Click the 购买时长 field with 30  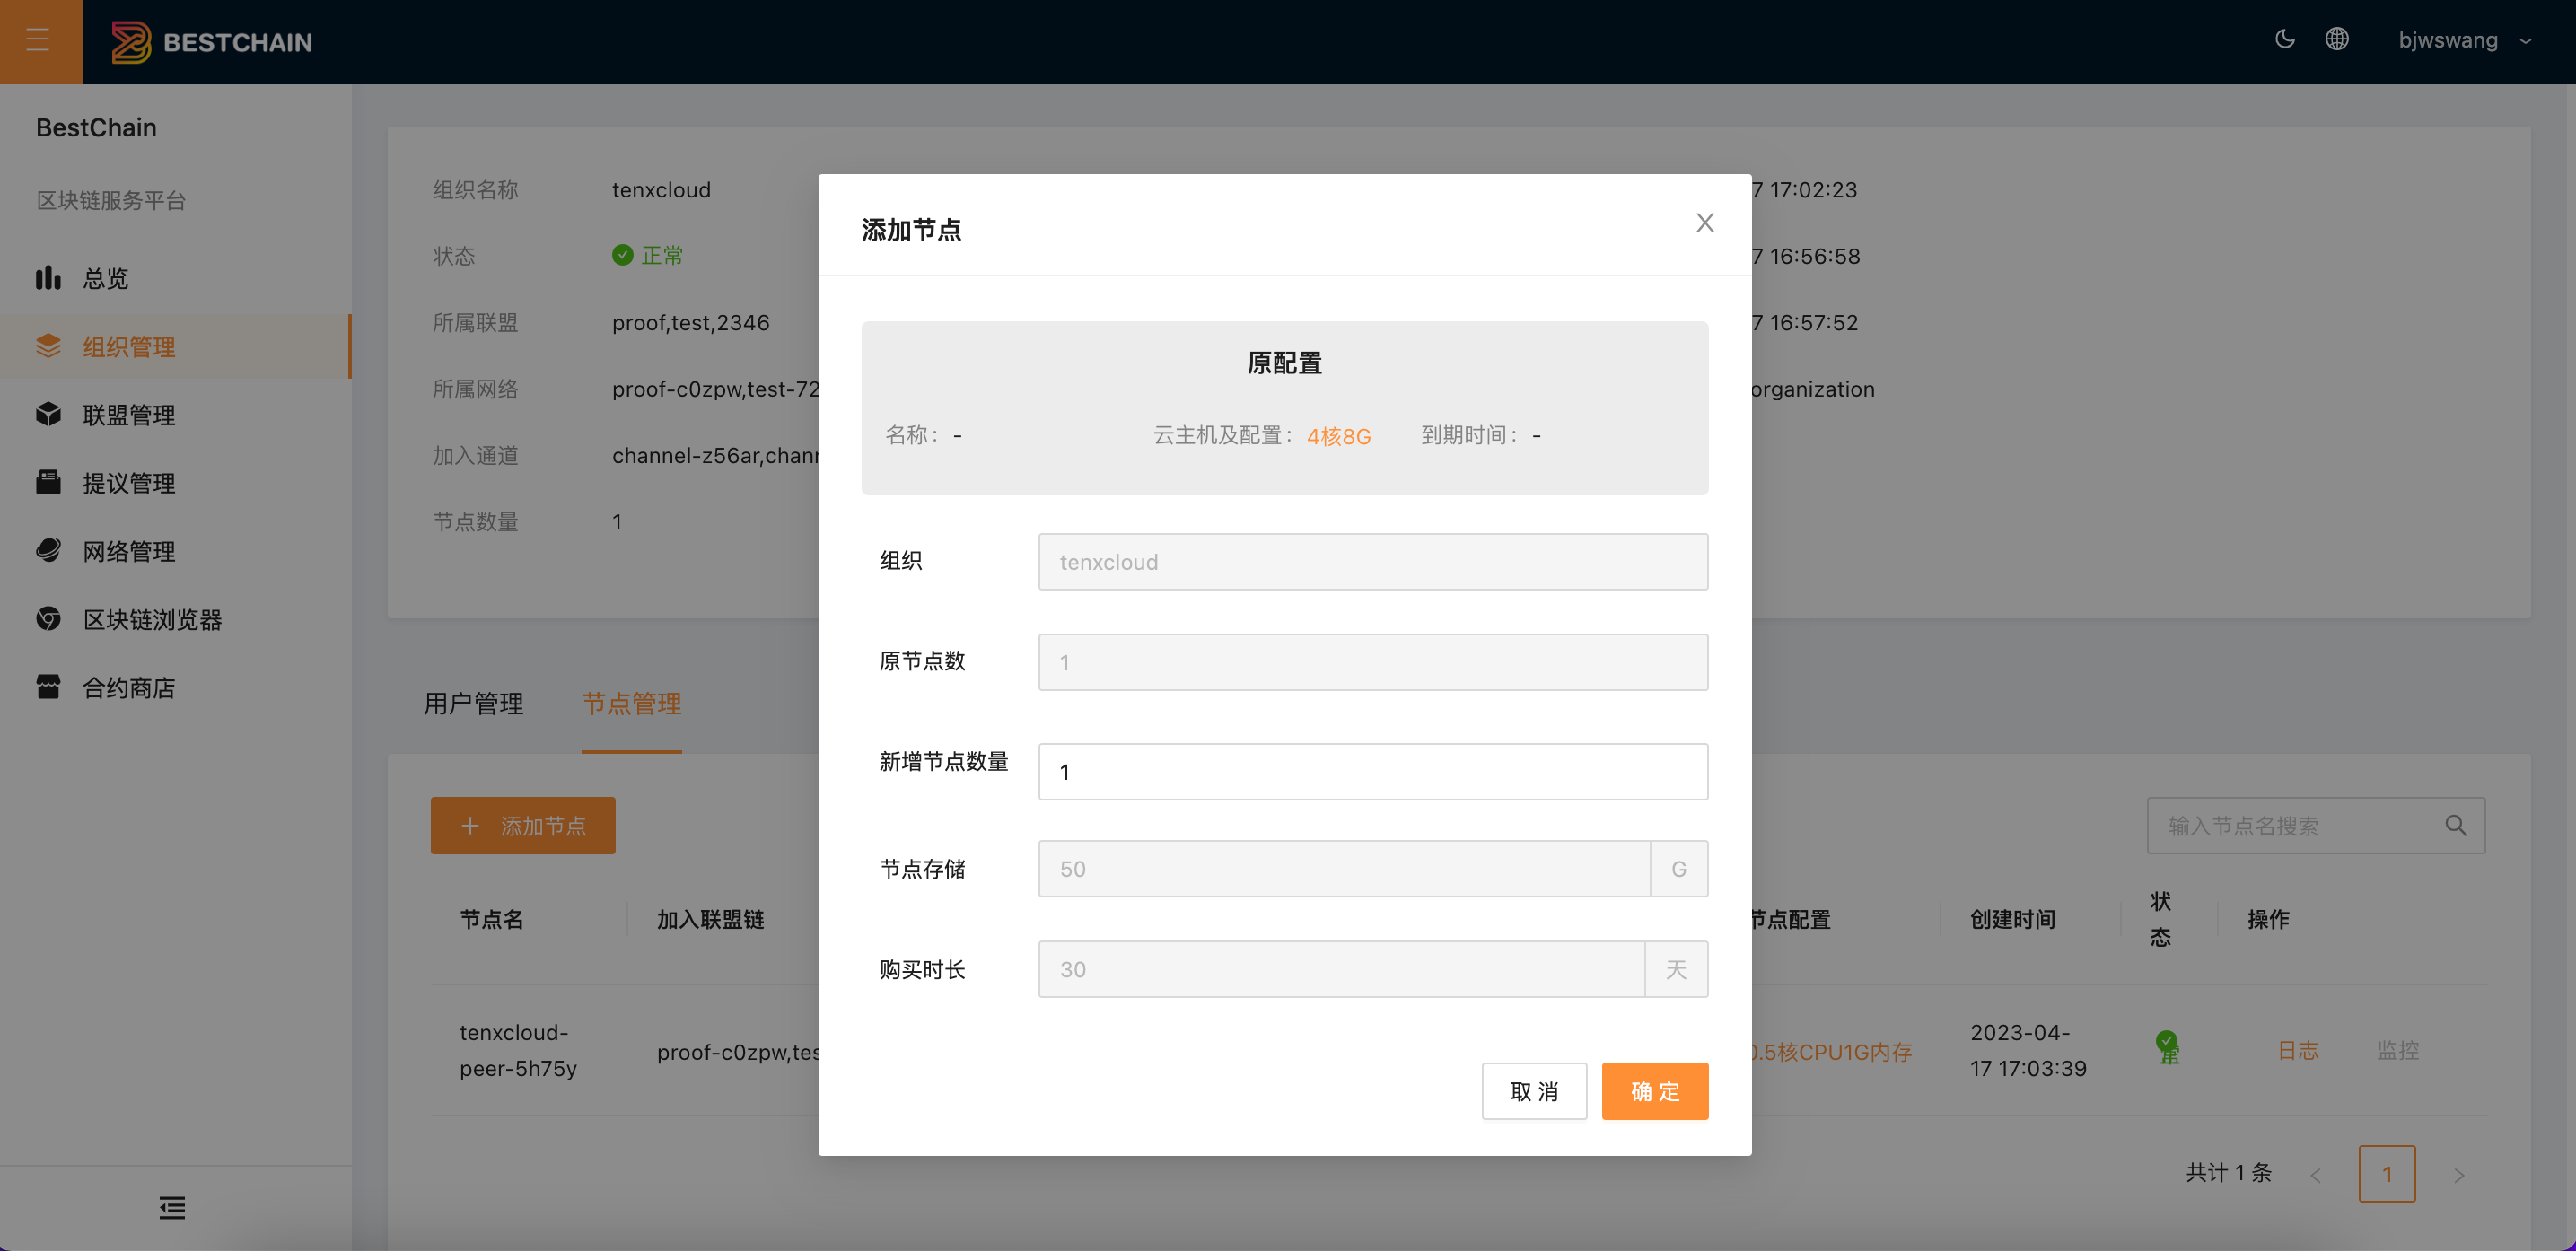[1341, 969]
